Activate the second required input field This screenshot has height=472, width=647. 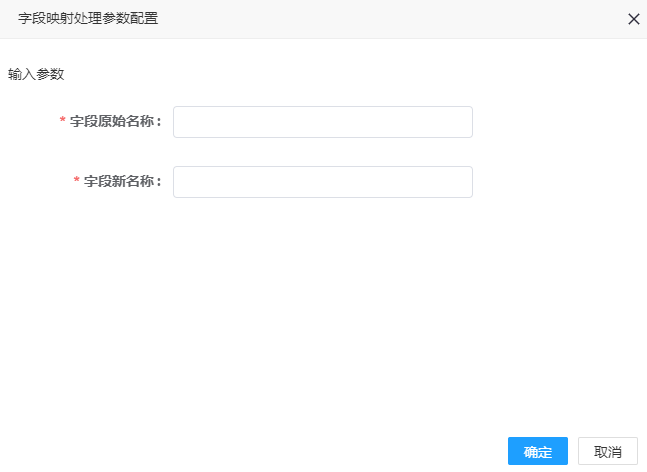[x=323, y=182]
